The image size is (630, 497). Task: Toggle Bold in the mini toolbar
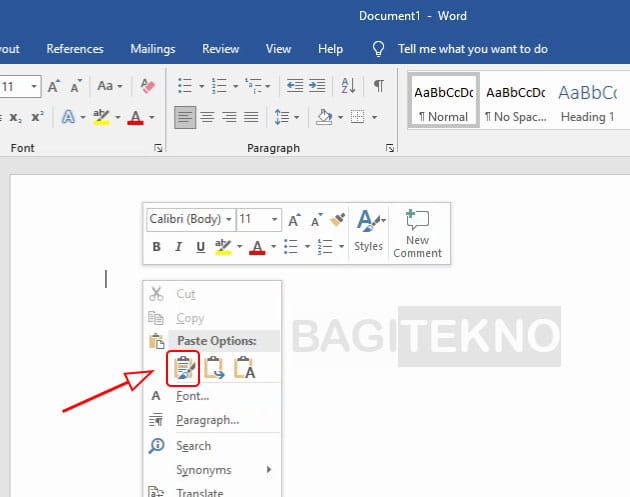click(157, 246)
